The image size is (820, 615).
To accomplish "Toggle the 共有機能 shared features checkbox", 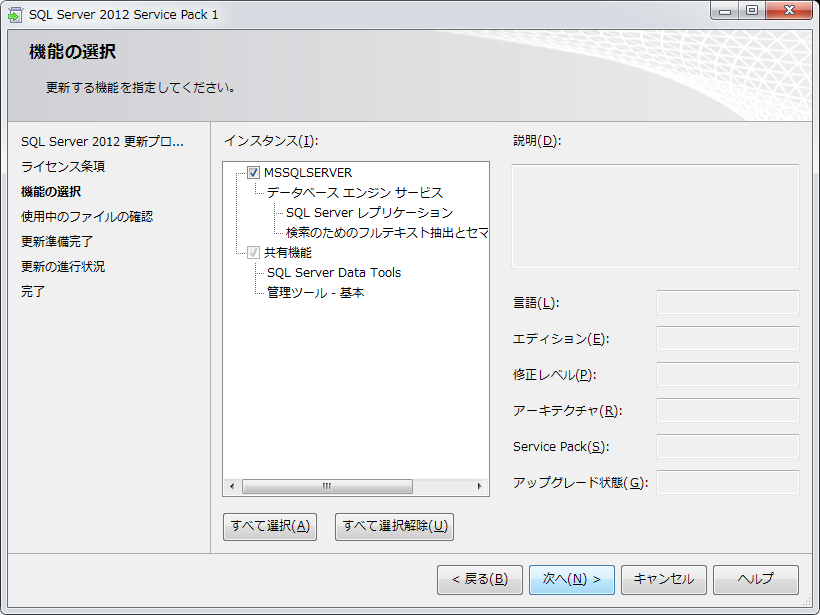I will [x=253, y=253].
